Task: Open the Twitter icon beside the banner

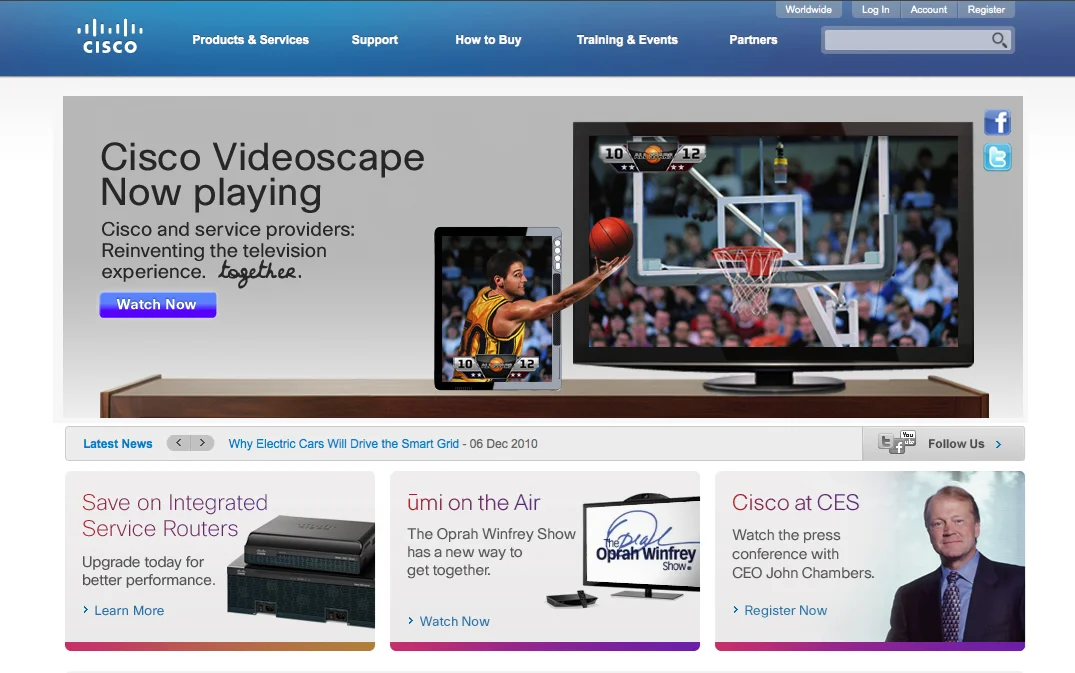Action: 998,158
